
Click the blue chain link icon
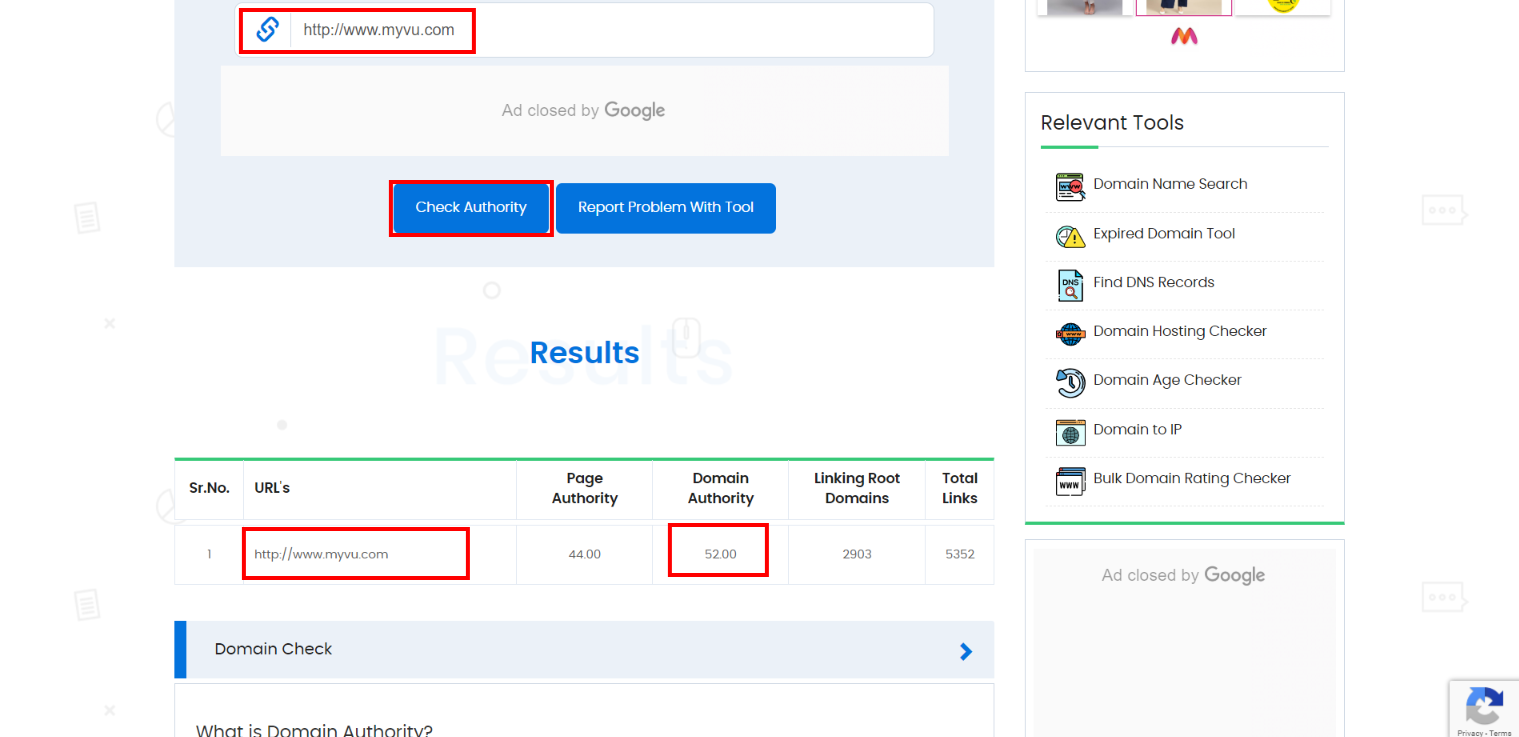pos(267,30)
